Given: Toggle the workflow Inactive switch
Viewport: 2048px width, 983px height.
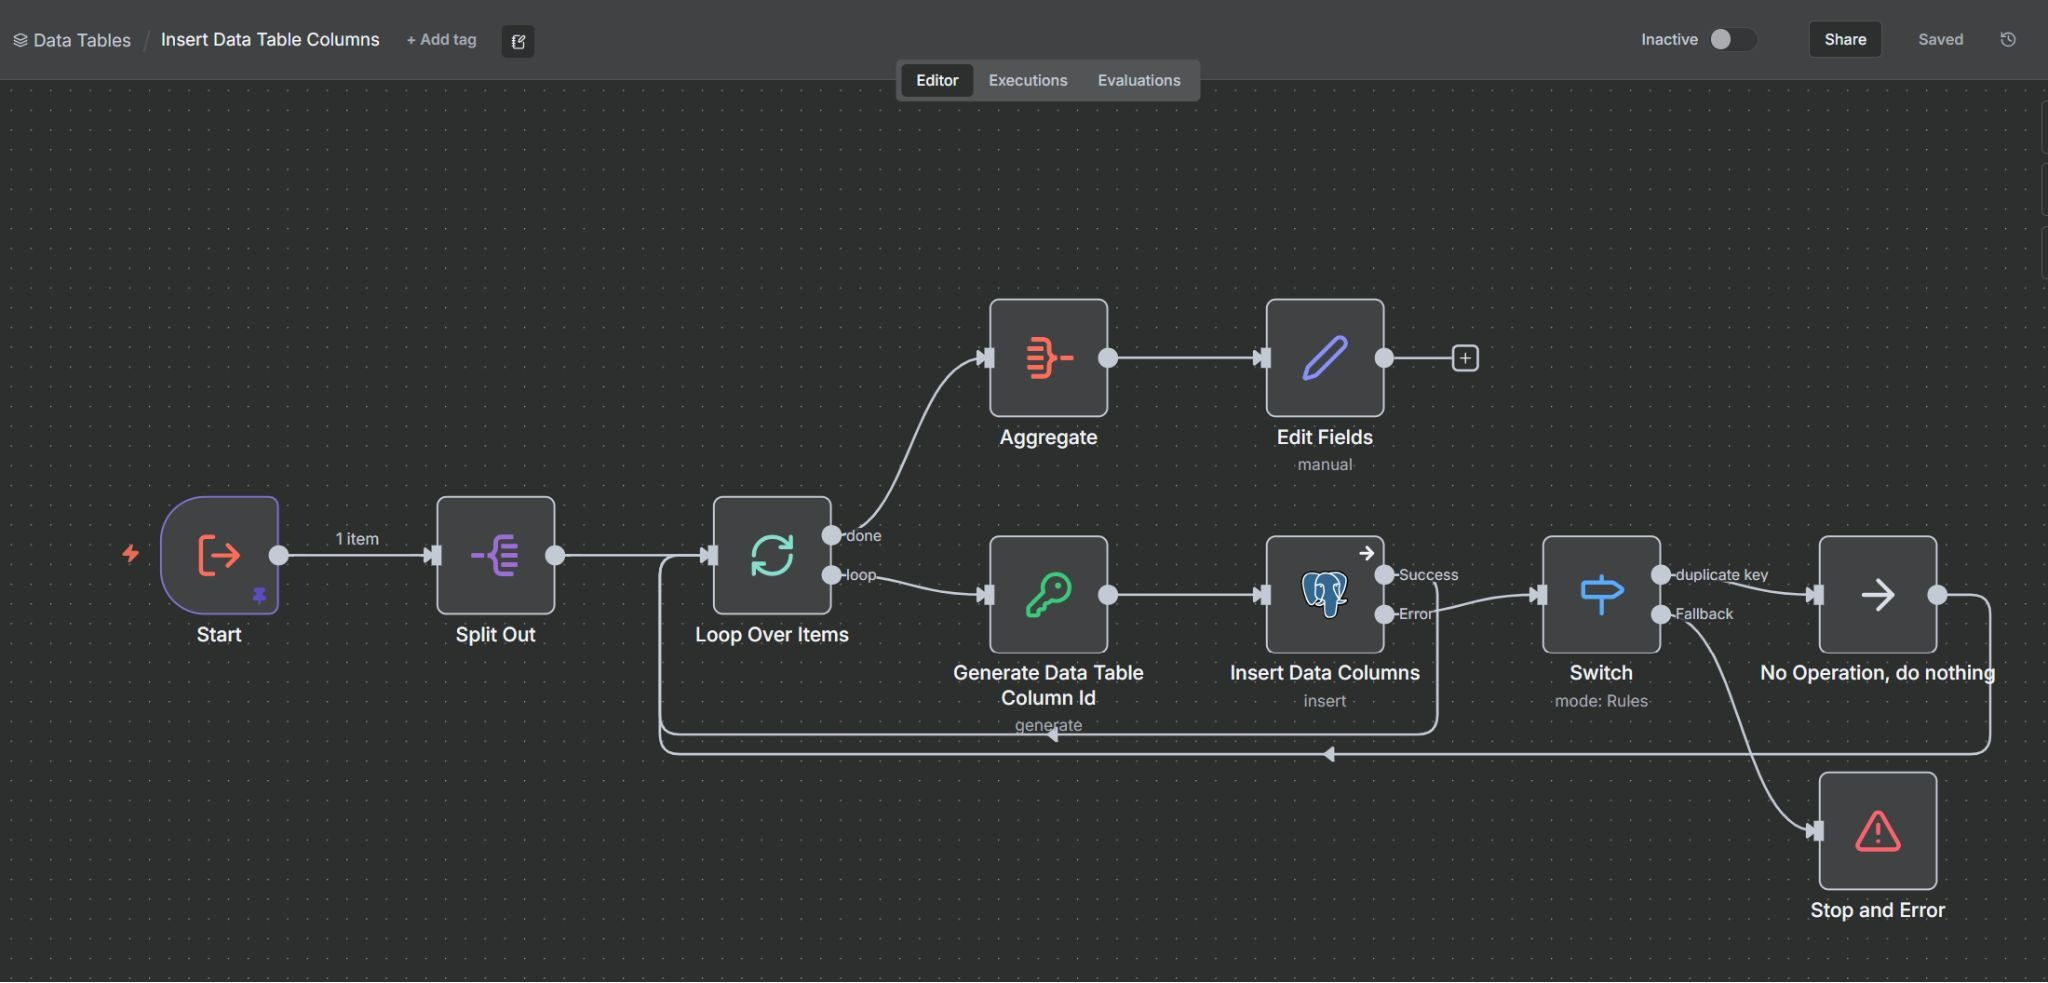Looking at the screenshot, I should tap(1731, 39).
